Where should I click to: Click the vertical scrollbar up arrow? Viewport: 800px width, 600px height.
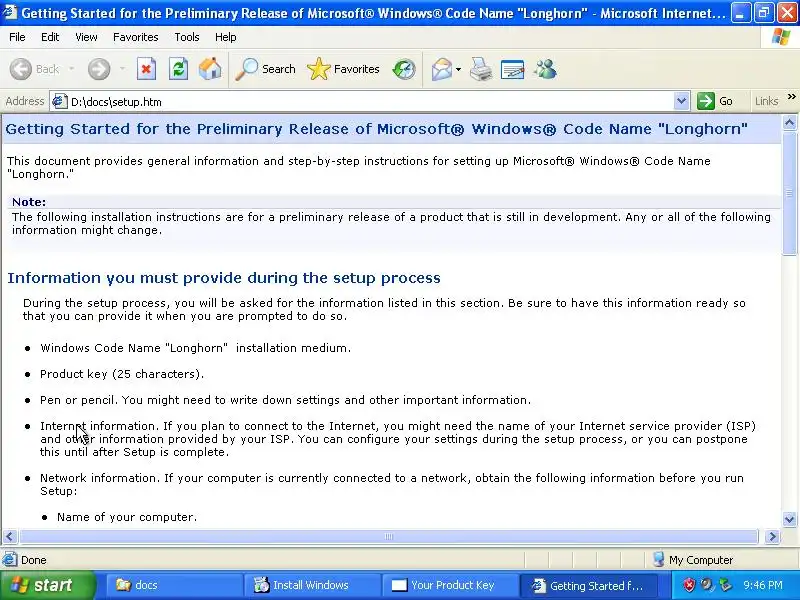pos(789,122)
